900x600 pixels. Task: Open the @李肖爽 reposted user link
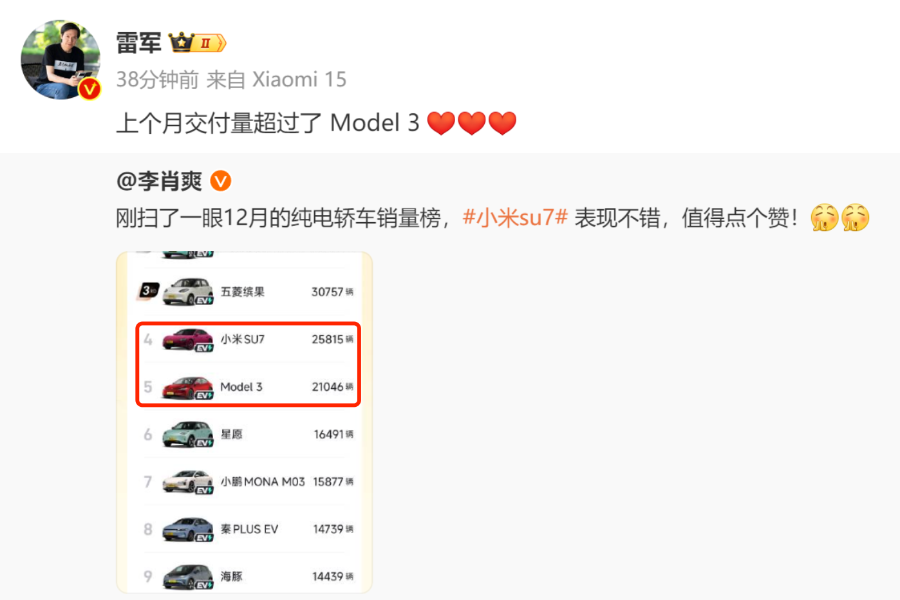[159, 181]
